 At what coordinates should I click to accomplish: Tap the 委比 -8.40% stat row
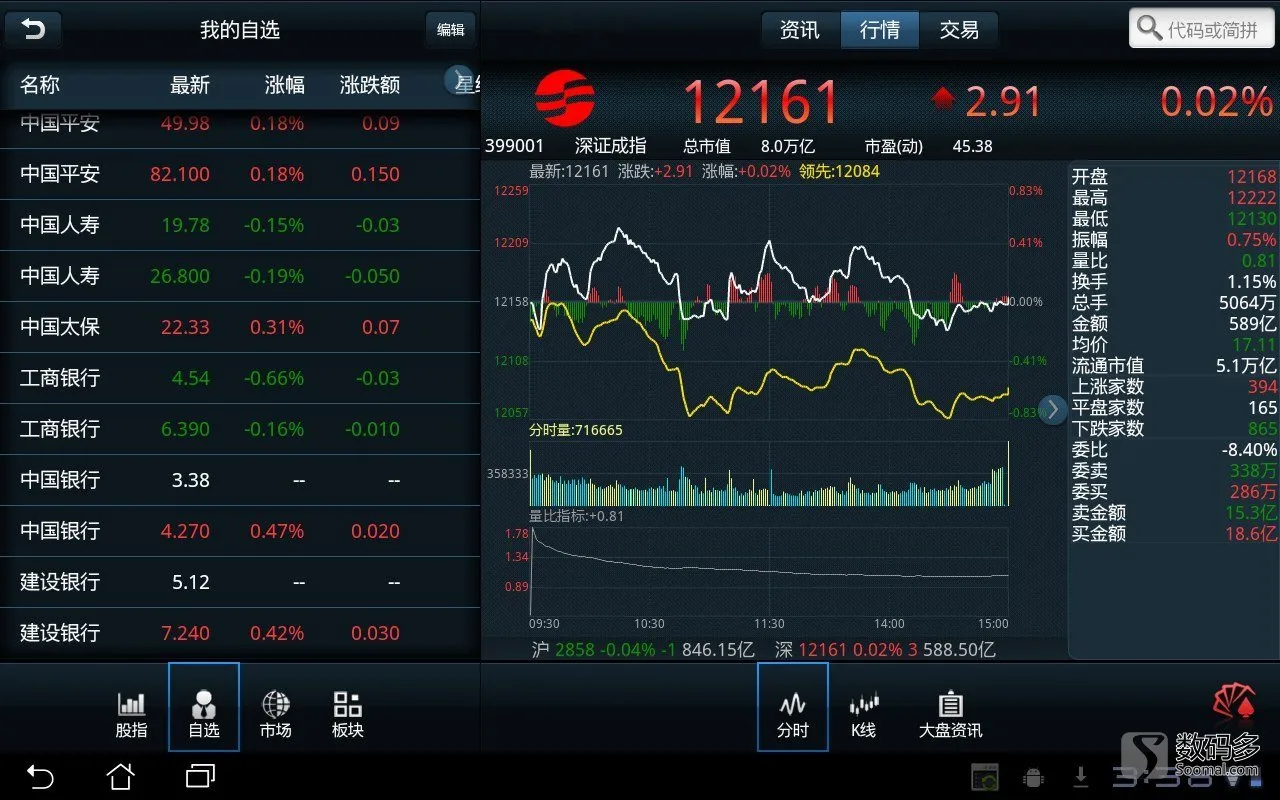[1174, 449]
